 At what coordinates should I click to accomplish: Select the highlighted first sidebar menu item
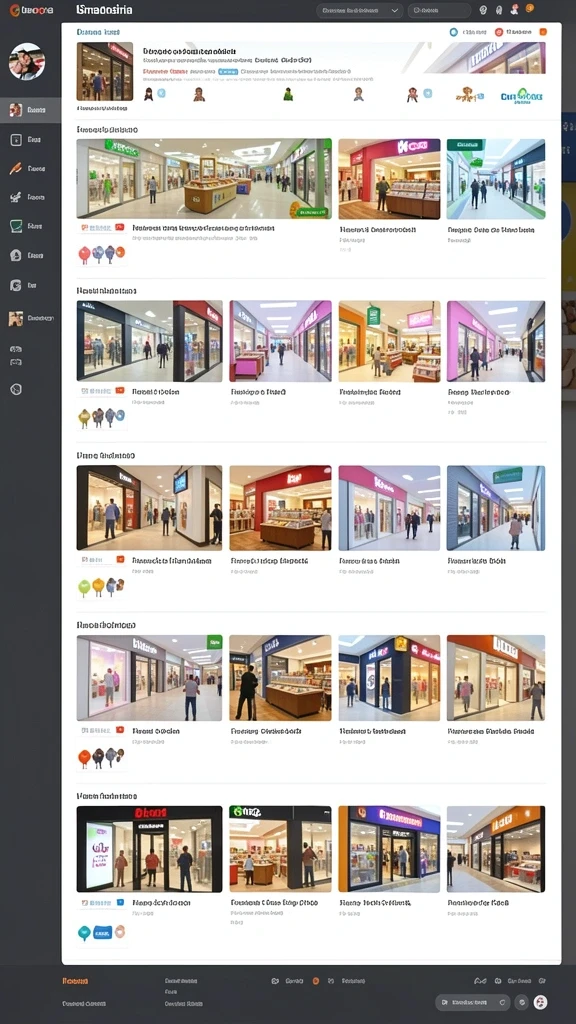click(31, 110)
